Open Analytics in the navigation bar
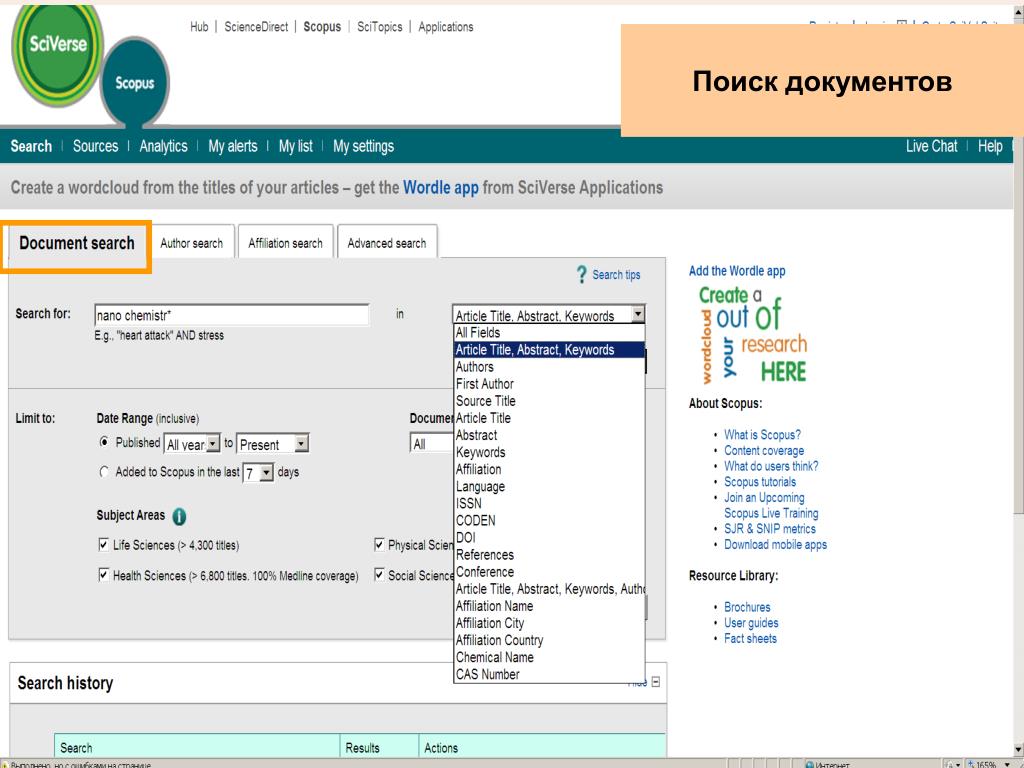This screenshot has width=1024, height=768. 163,146
